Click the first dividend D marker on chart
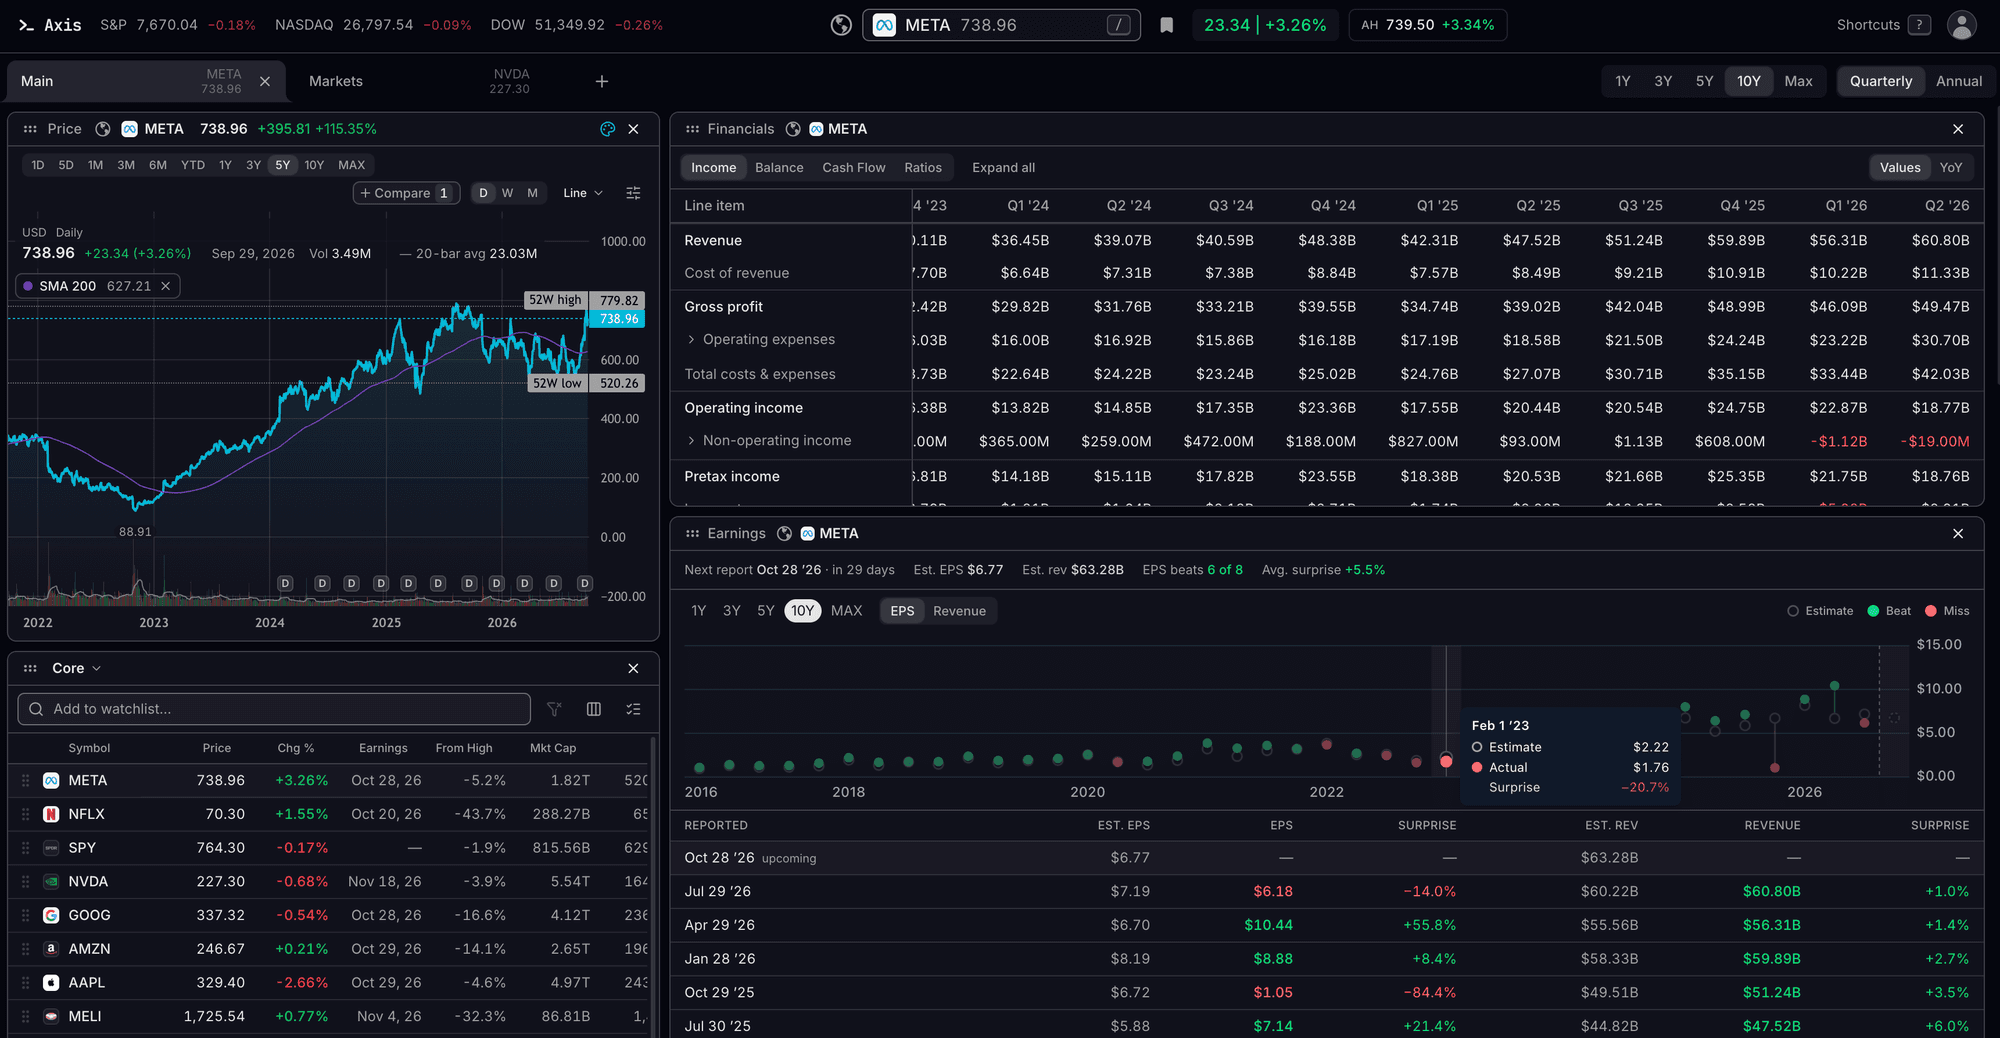 coord(285,583)
